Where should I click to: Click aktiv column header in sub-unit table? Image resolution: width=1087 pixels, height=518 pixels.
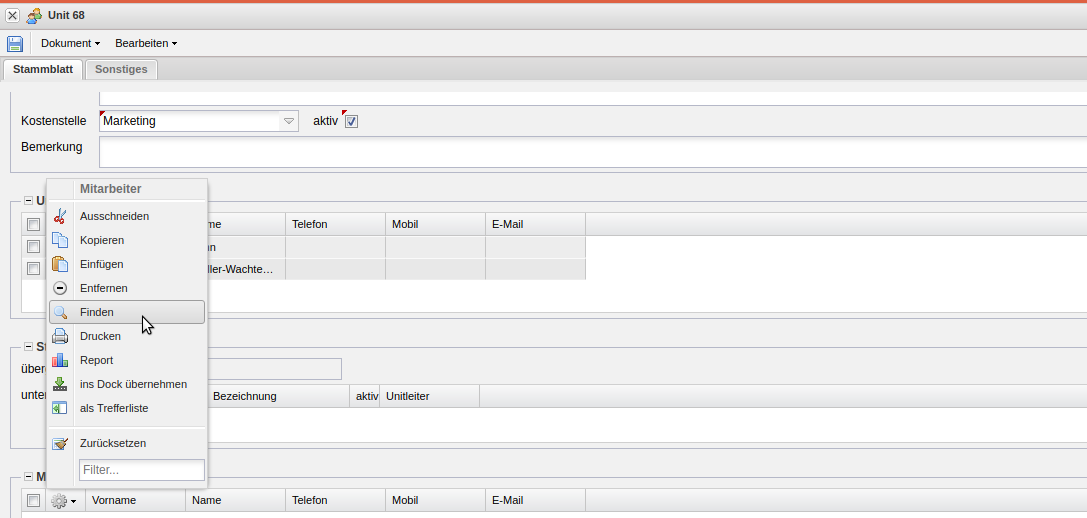point(365,396)
